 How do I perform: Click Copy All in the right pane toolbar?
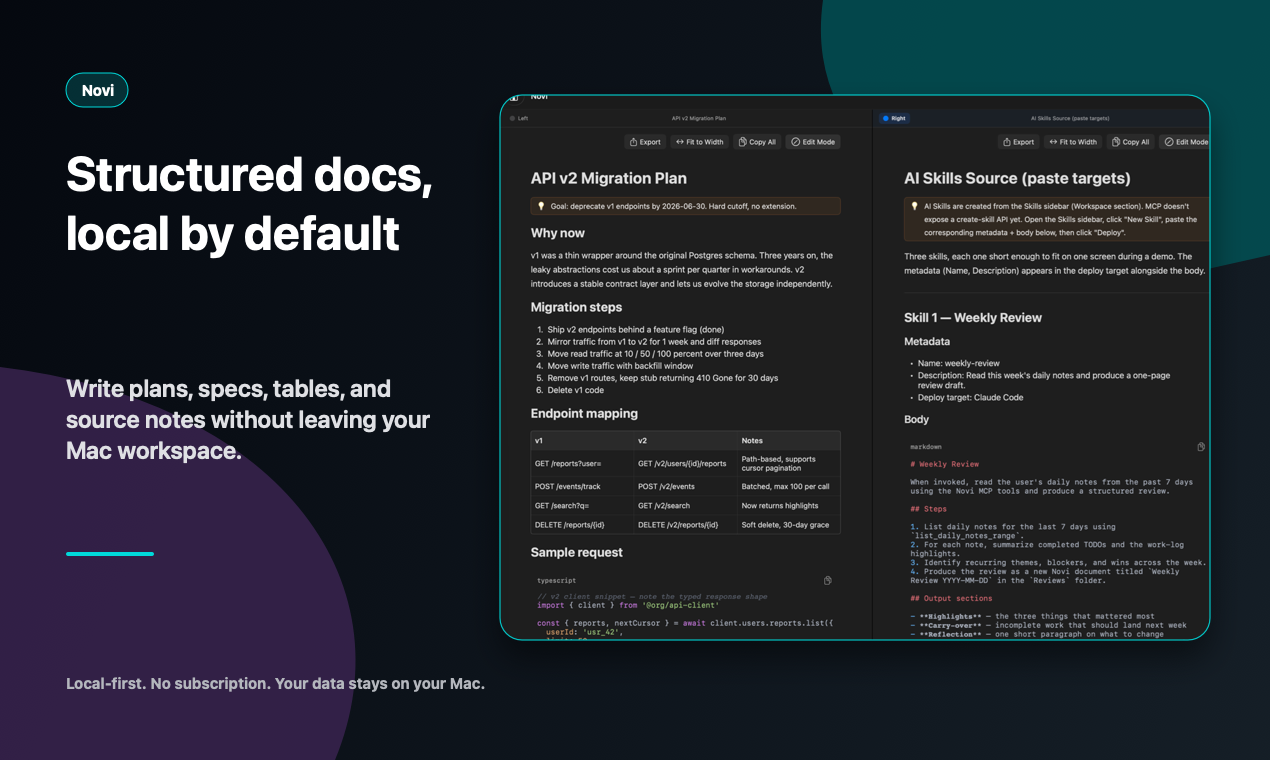[x=1130, y=142]
